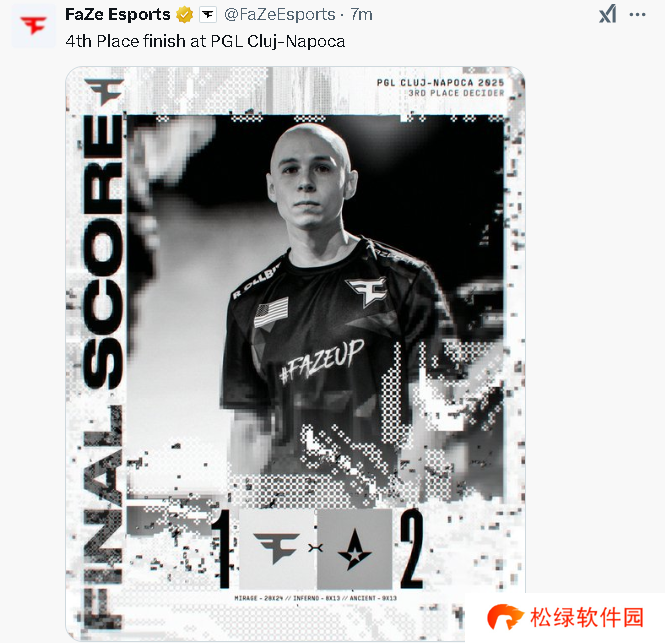The image size is (665, 643).
Task: Click the Mirage Inferno Ancient map scores line
Action: point(316,598)
